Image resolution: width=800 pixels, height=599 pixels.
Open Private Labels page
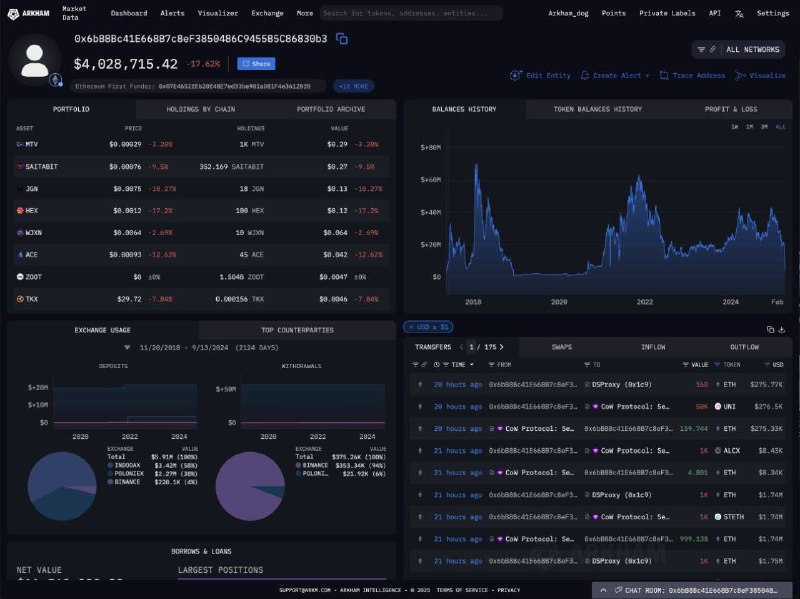(667, 13)
